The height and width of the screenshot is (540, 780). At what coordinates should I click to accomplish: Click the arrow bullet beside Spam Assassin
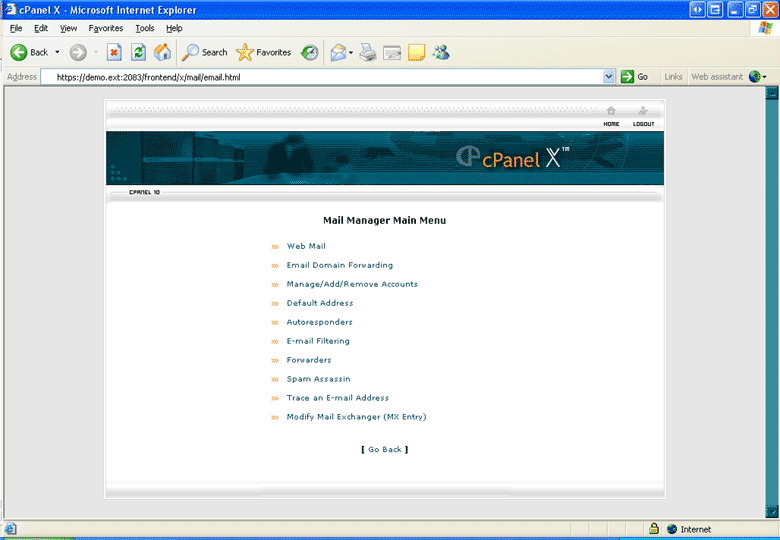(275, 379)
